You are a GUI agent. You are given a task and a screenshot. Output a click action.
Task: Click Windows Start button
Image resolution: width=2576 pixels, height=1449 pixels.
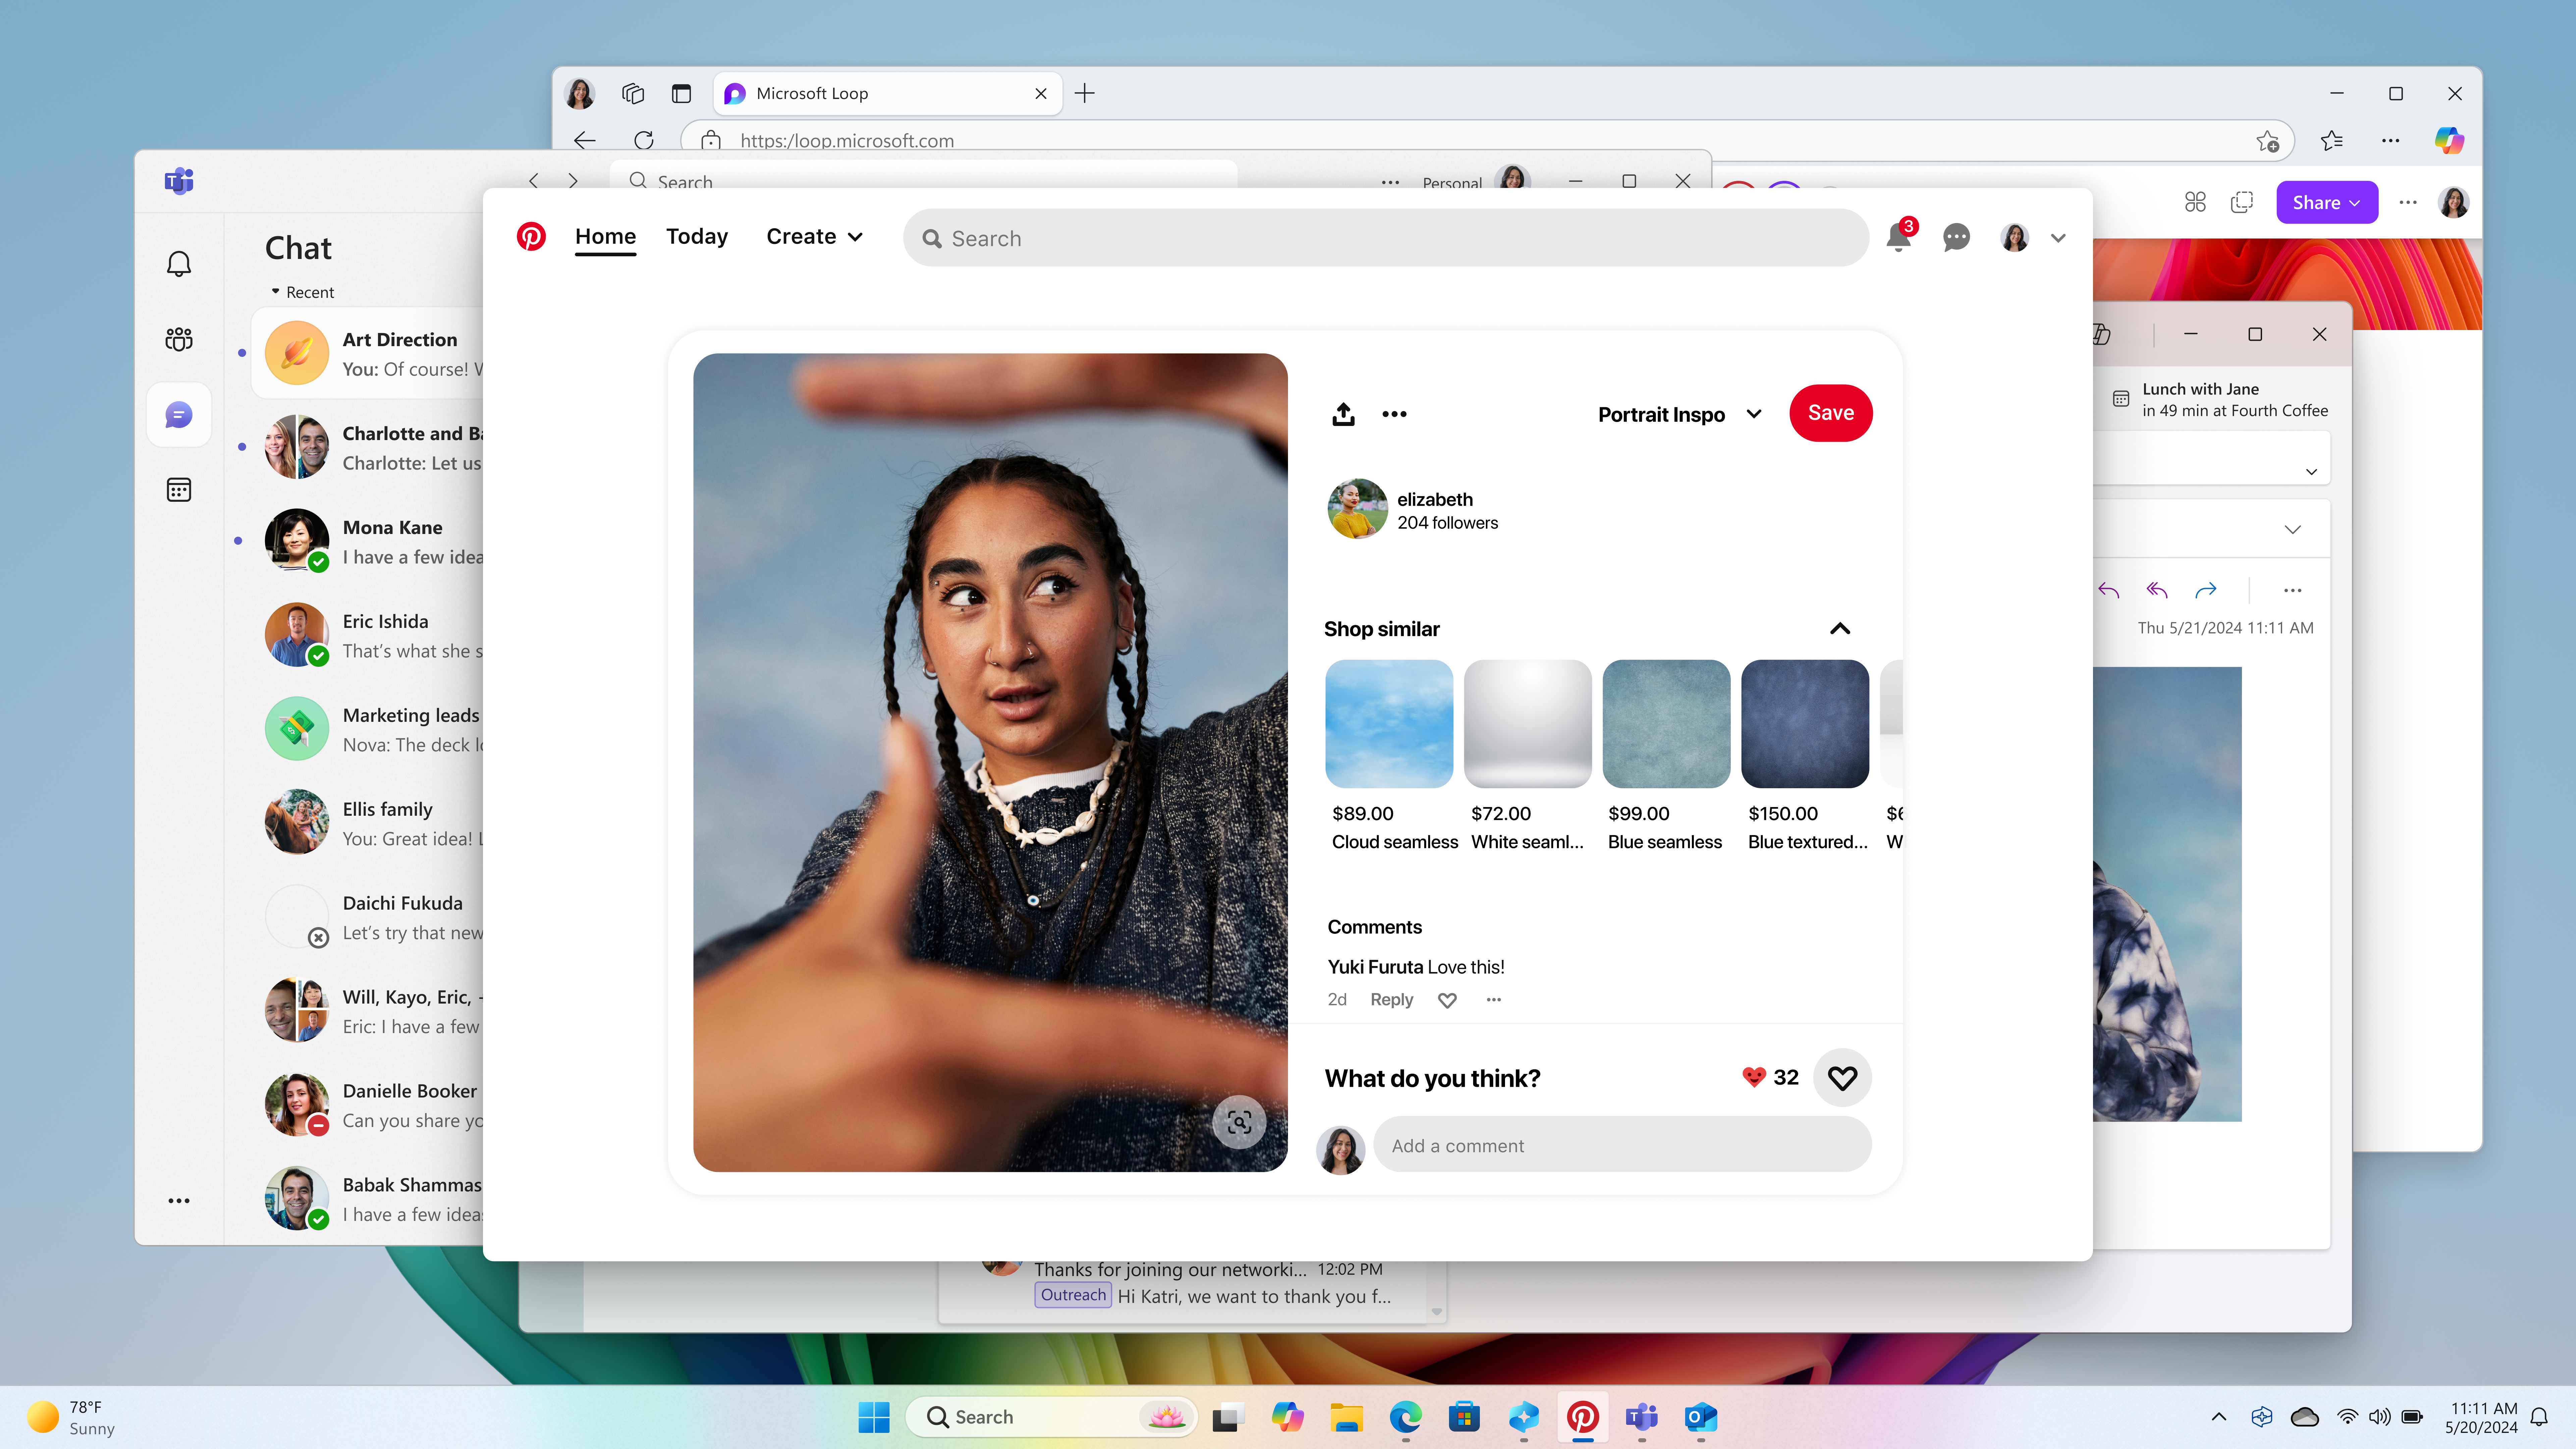[874, 1417]
